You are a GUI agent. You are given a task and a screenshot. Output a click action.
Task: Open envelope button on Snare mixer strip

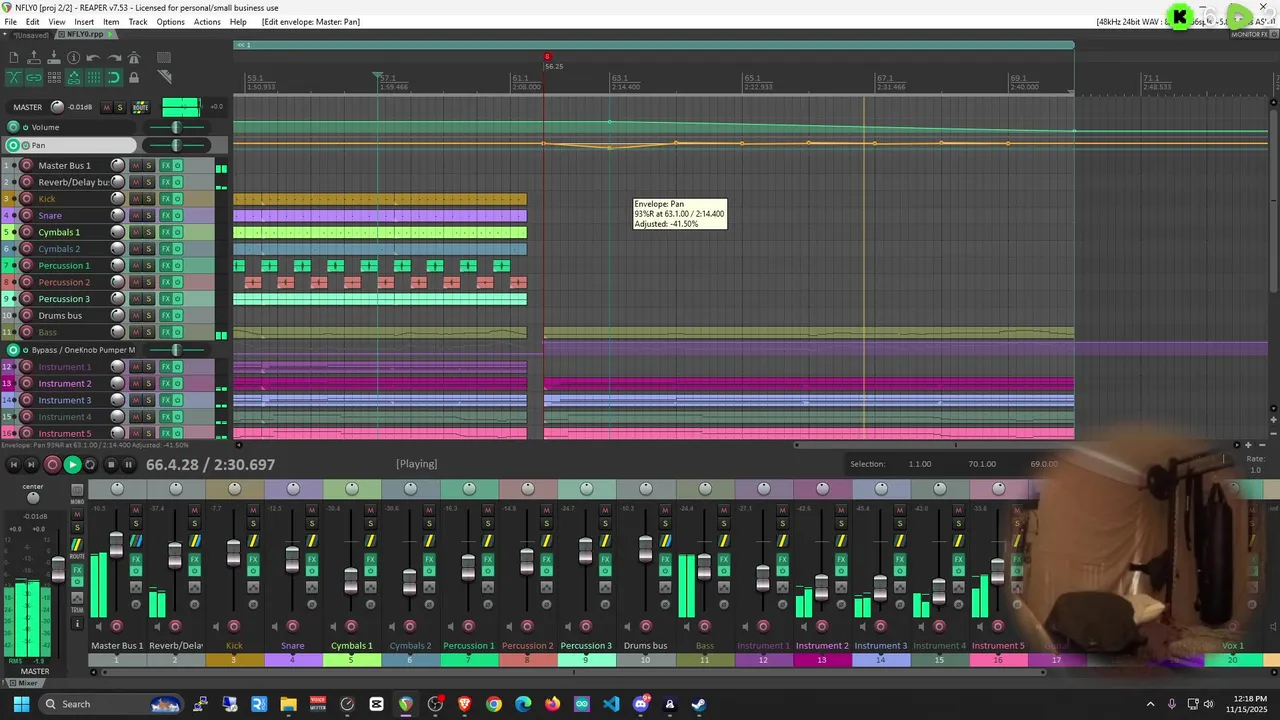tap(312, 587)
